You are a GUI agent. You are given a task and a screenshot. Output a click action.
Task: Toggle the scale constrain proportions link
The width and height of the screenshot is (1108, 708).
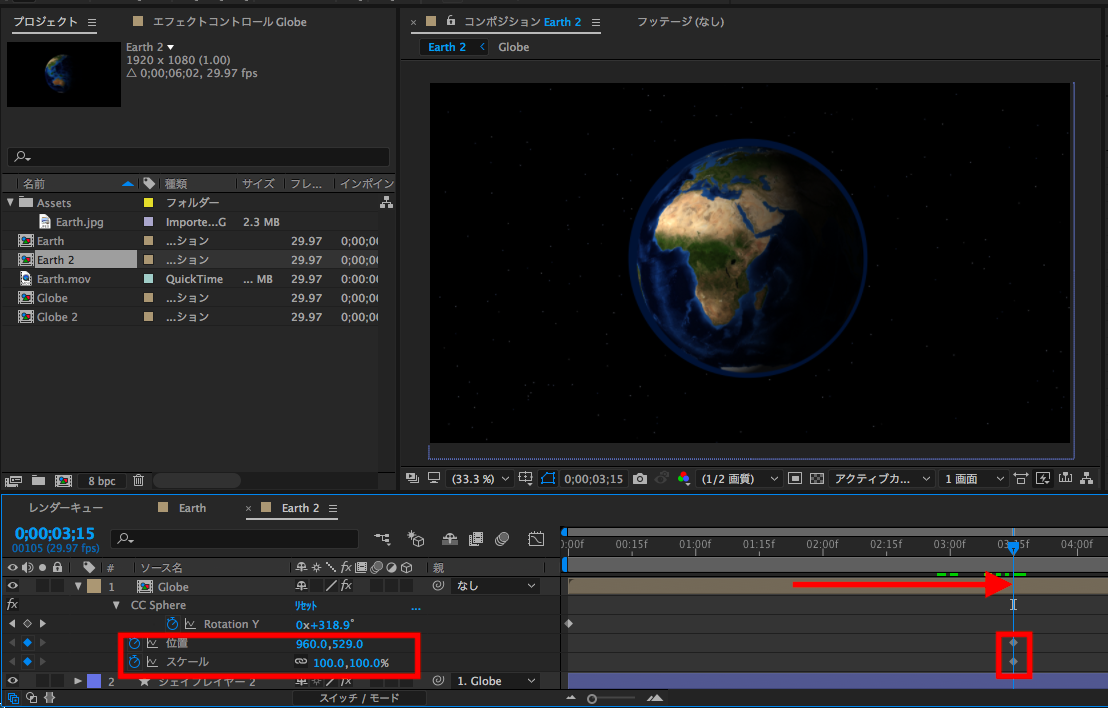point(300,662)
